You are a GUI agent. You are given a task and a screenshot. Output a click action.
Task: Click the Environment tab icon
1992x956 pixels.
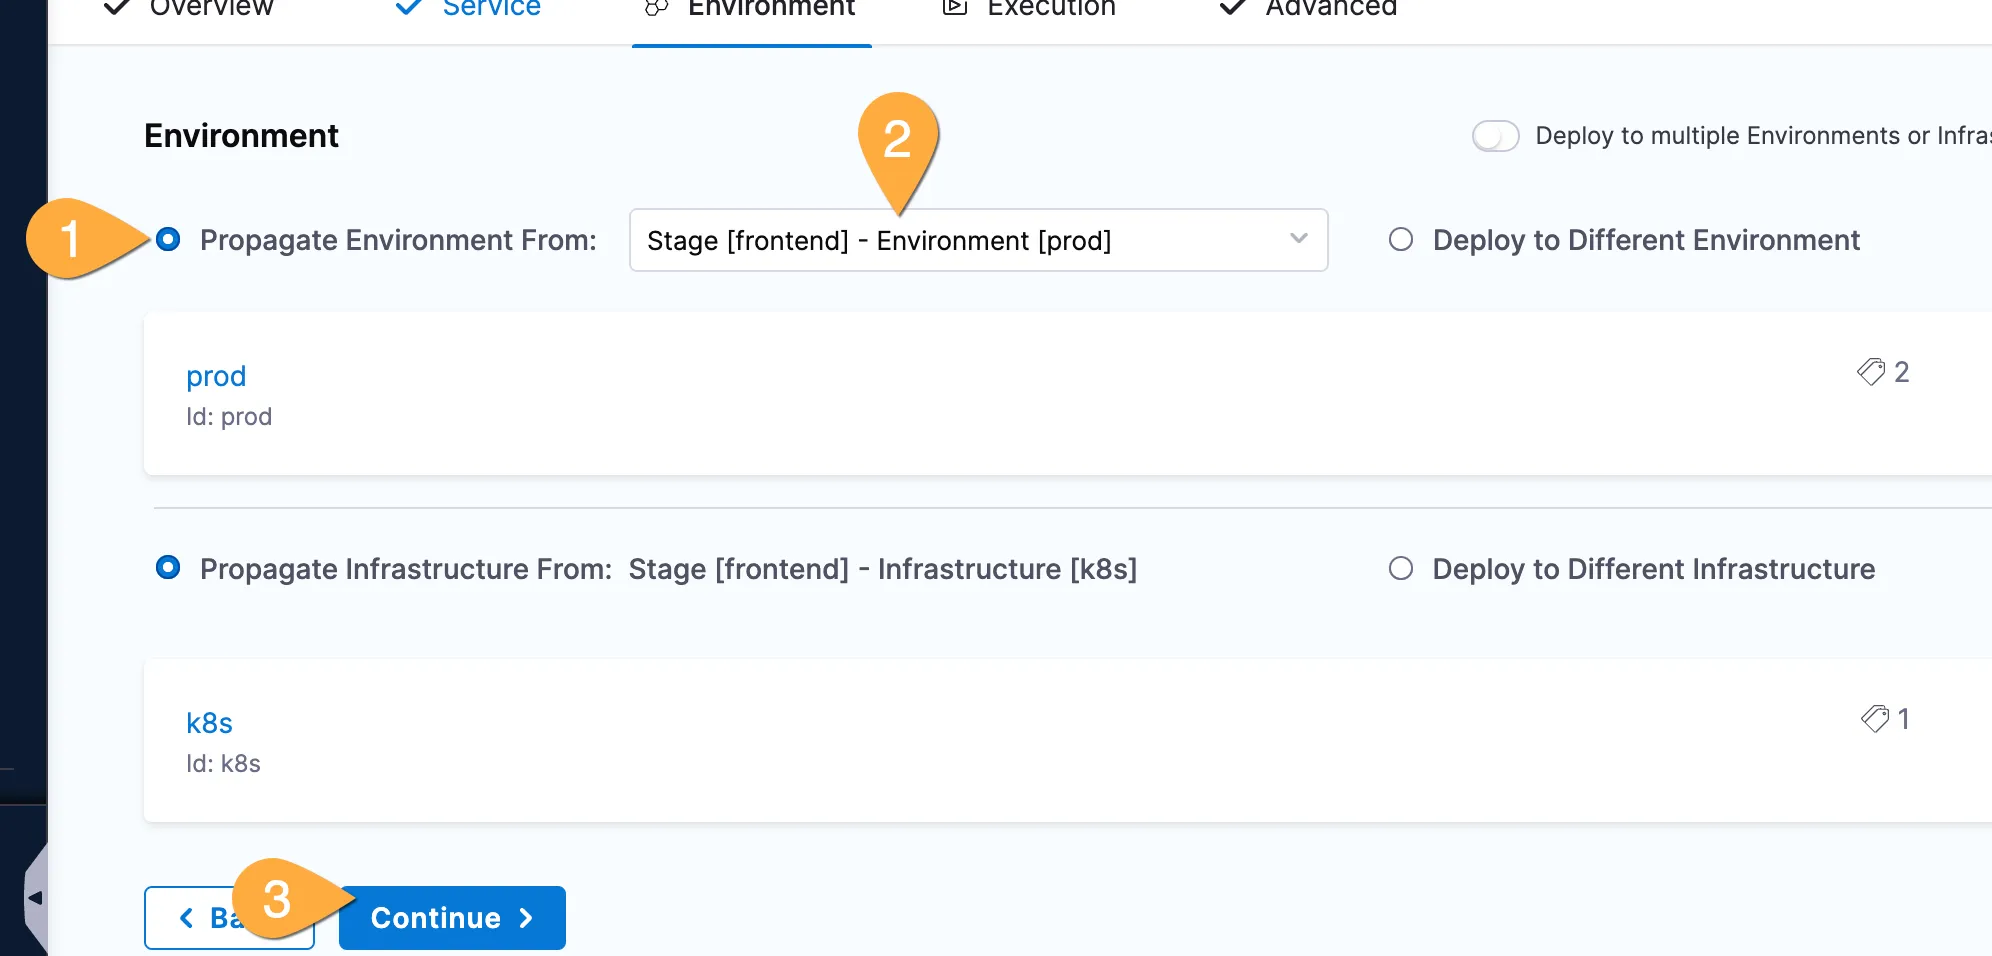656,8
